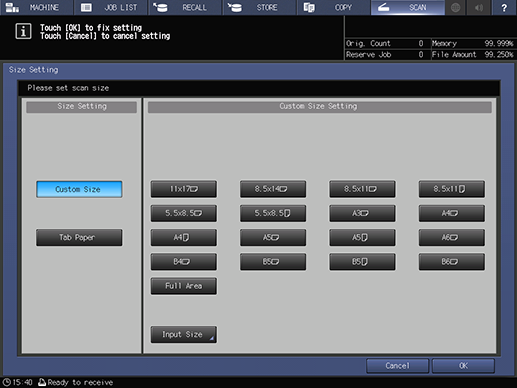517x388 pixels.
Task: Choose 8.5x11 portrait size
Action: pos(452,189)
